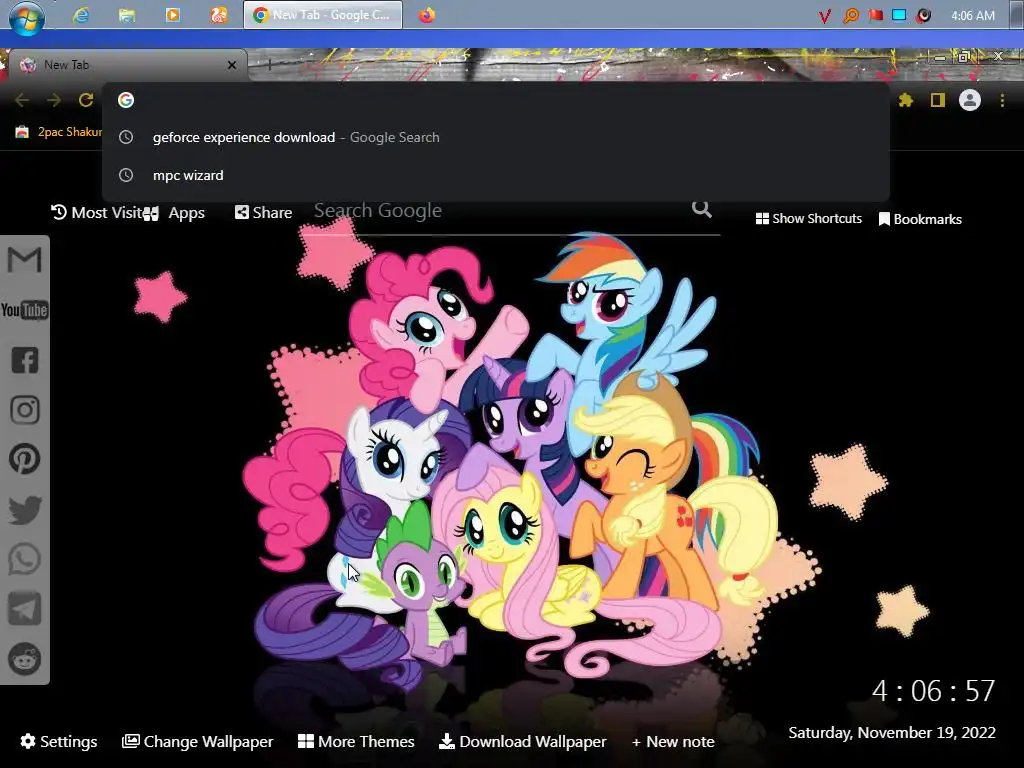Open the Apps link
Image resolution: width=1024 pixels, height=768 pixels.
[175, 213]
